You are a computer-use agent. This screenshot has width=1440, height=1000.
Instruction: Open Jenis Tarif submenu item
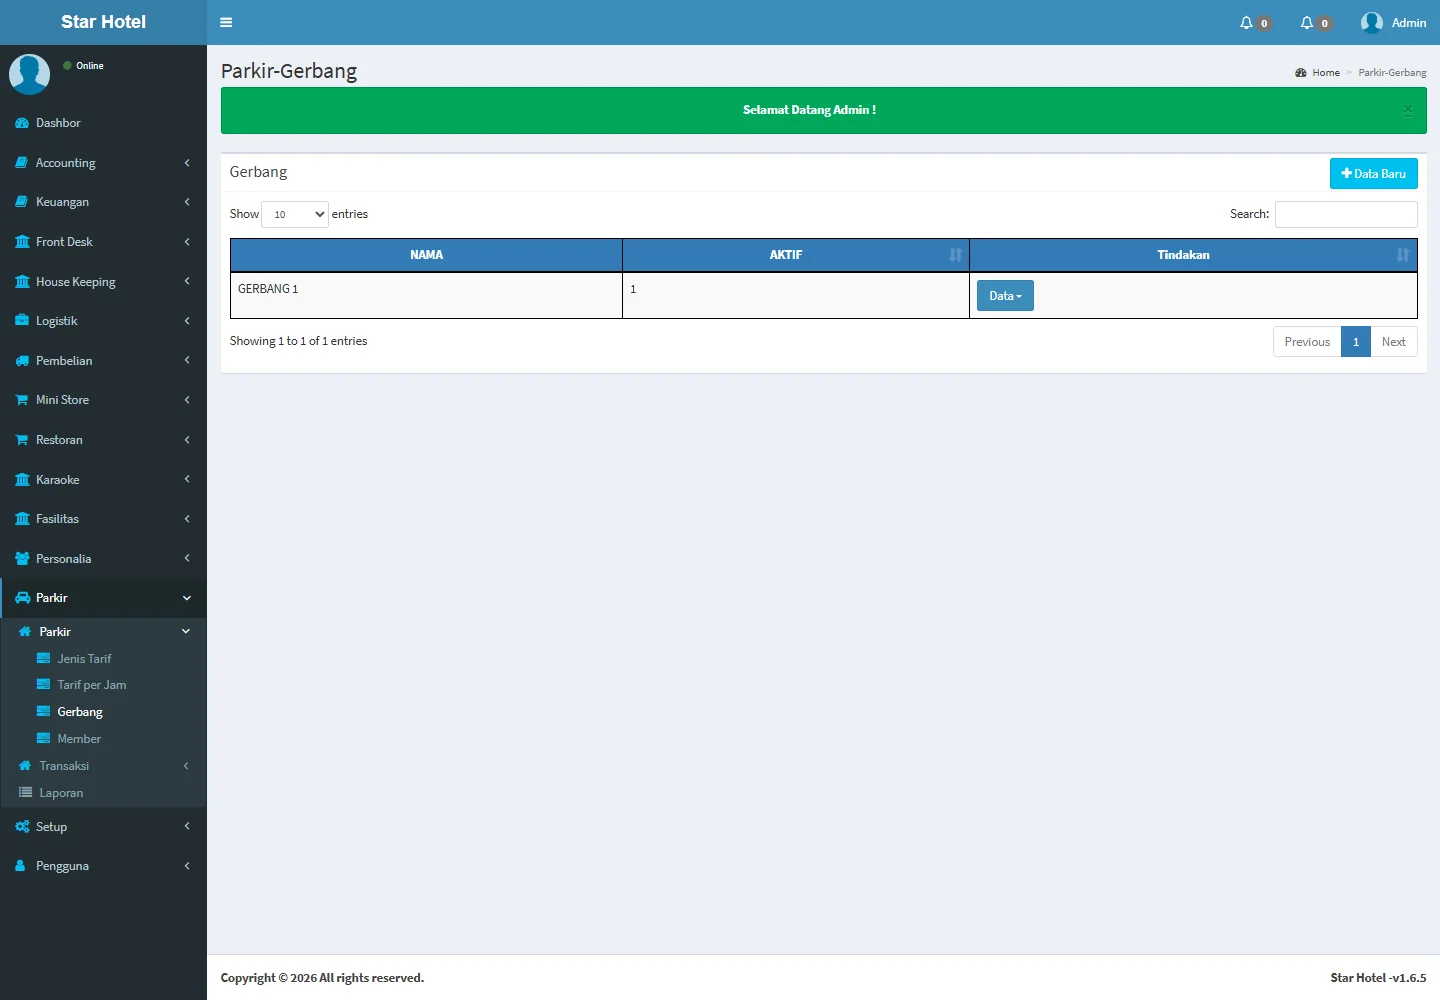click(x=84, y=659)
